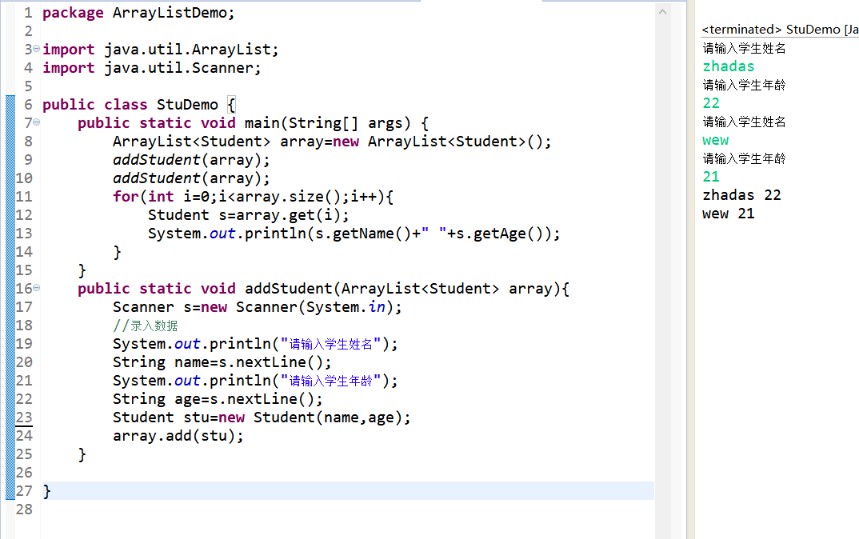The height and width of the screenshot is (539, 859).
Task: Click the addStudent(array) call on line 9
Action: [x=191, y=160]
